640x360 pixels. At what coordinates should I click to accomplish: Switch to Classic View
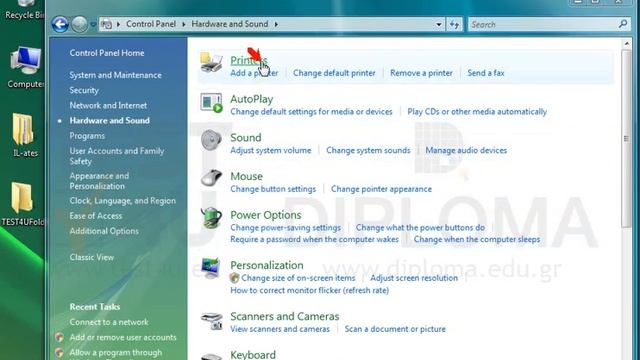[92, 257]
